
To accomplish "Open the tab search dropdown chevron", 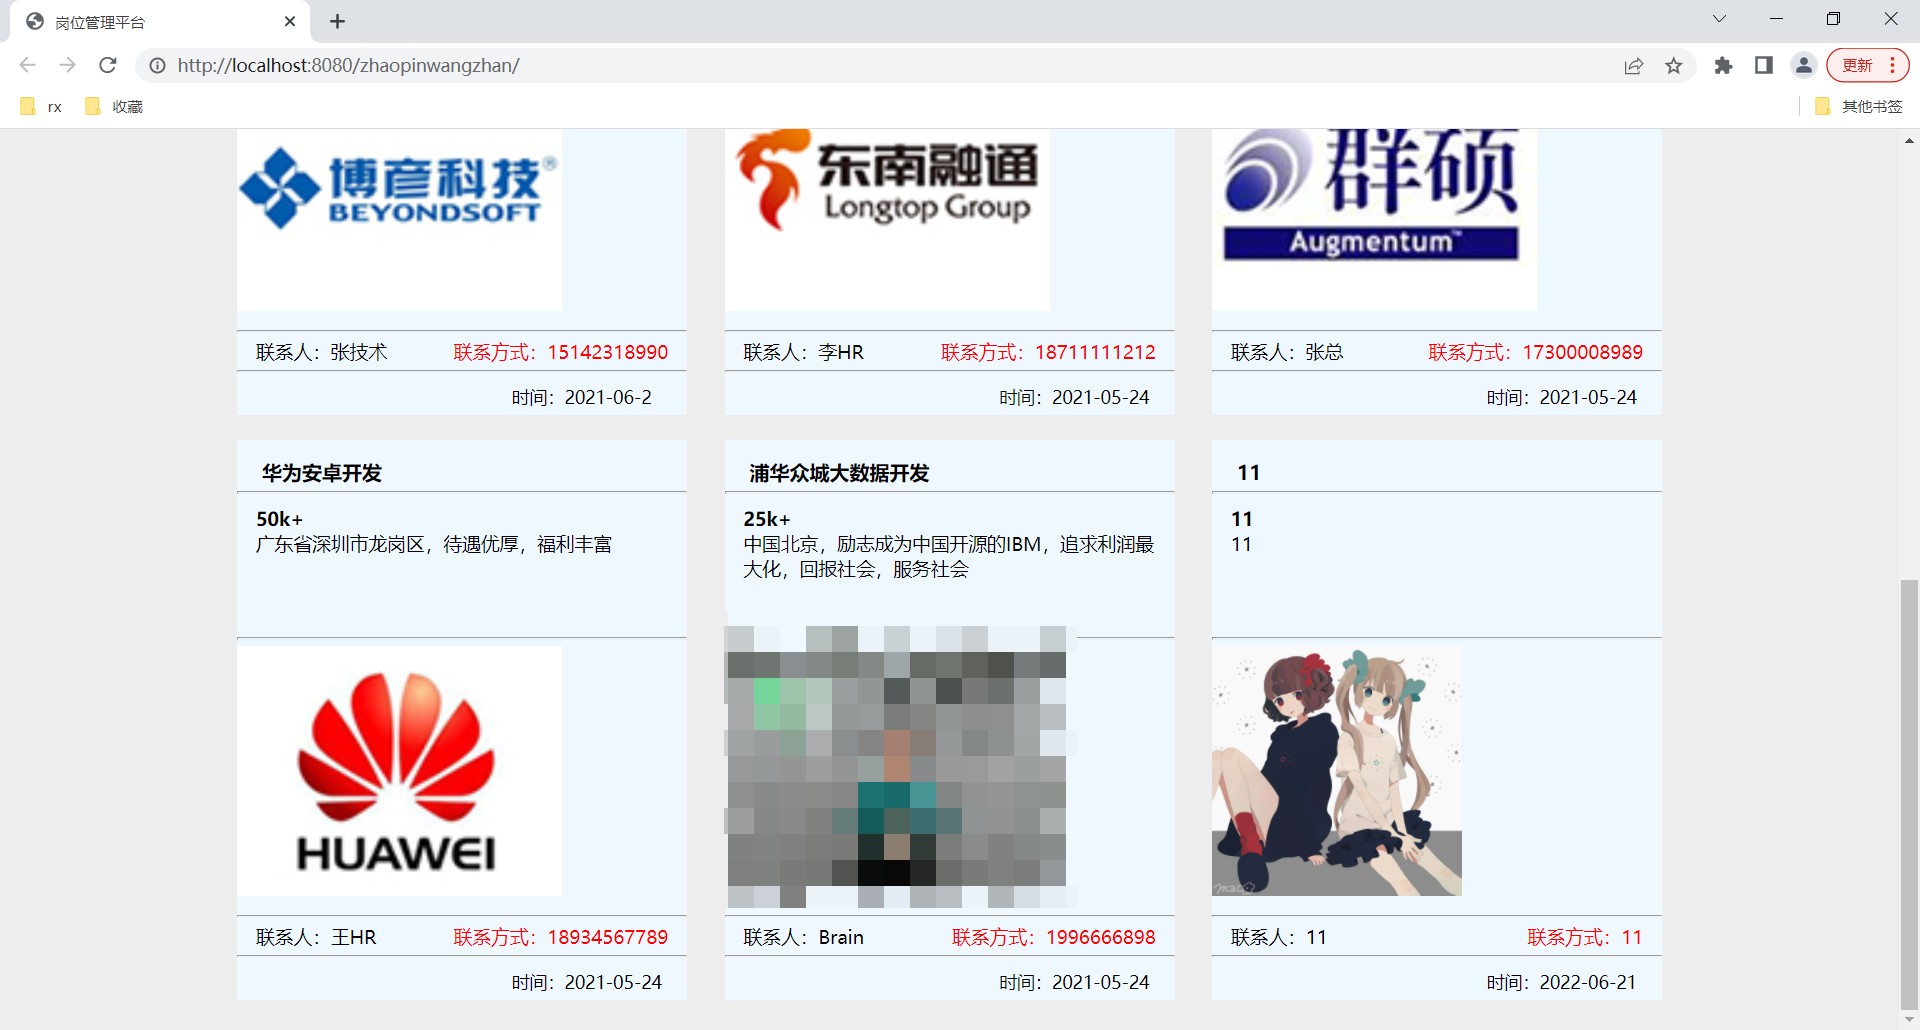I will (1719, 19).
